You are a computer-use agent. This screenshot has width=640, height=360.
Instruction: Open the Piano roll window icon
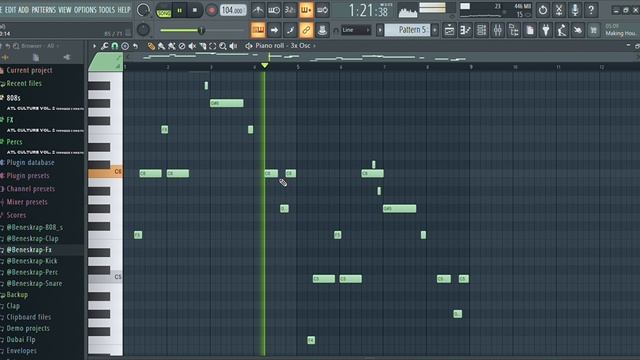(465, 30)
